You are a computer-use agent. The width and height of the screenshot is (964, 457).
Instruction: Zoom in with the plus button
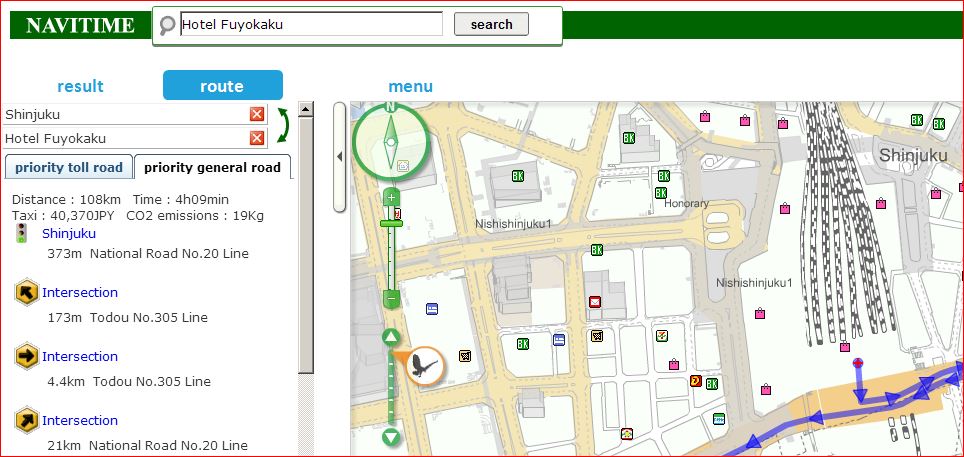392,197
